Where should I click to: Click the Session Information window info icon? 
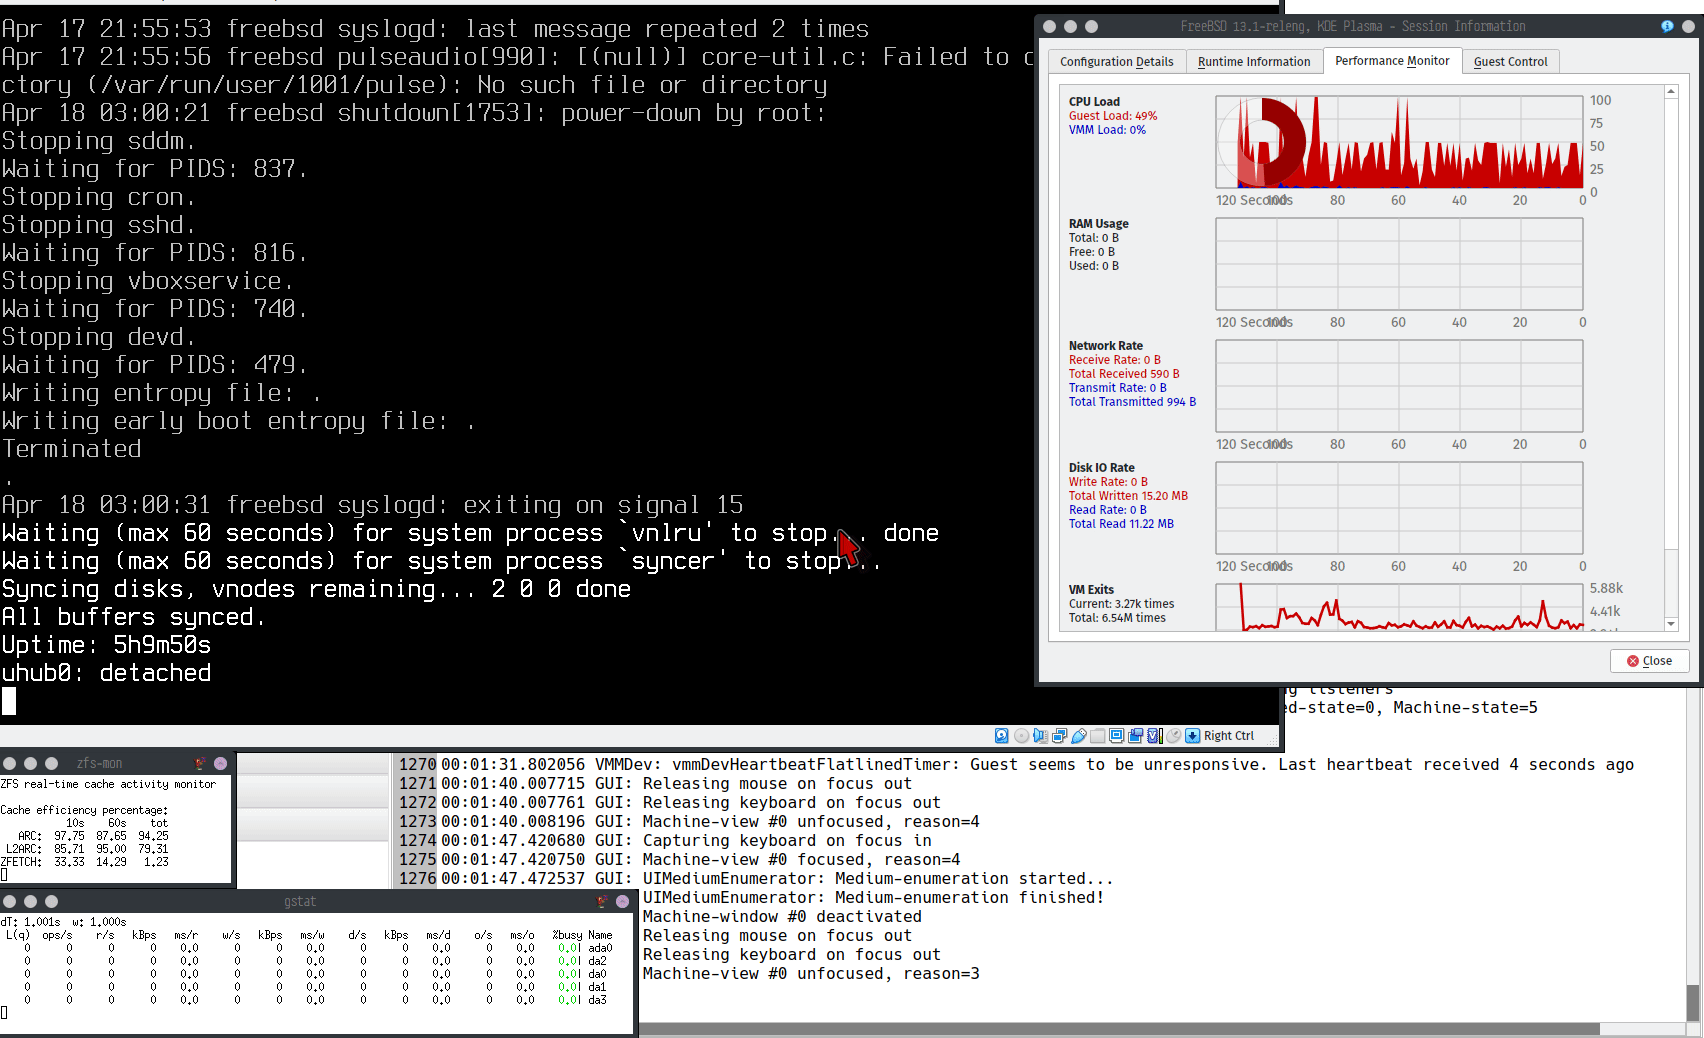[1667, 26]
